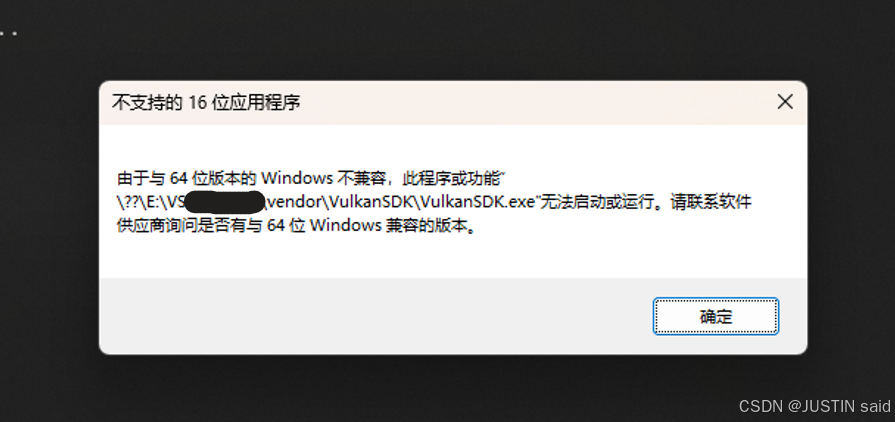Select the number 16 in the title
The image size is (895, 422).
[197, 103]
